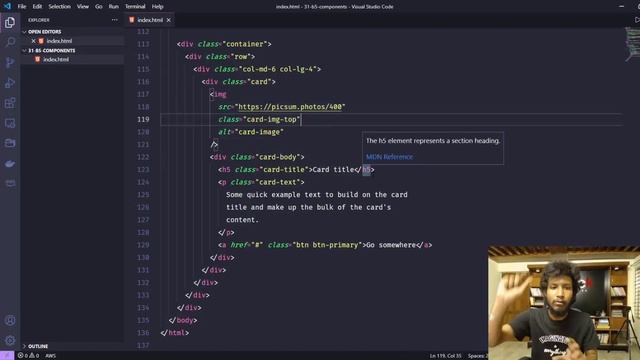Expand the Outline section
This screenshot has width=640, height=360.
[24, 346]
